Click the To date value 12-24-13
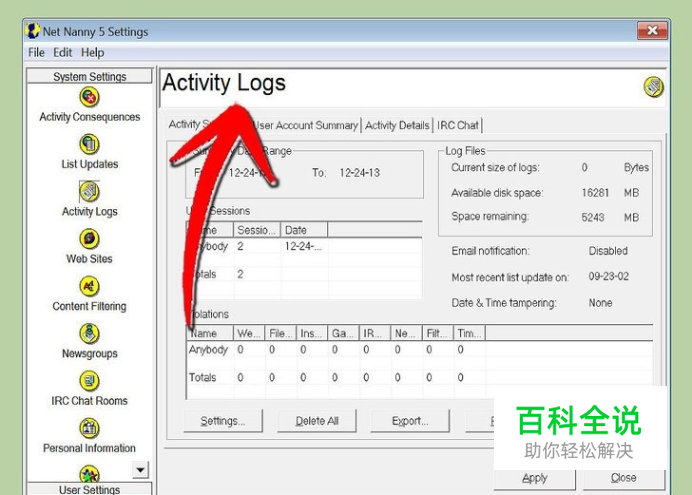692x495 pixels. (x=360, y=172)
